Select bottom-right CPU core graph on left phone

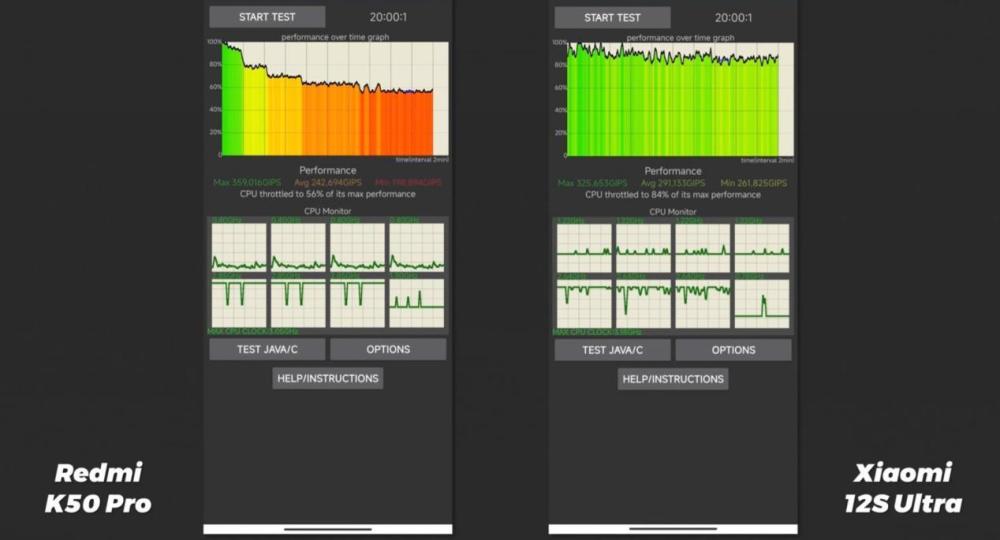(417, 303)
